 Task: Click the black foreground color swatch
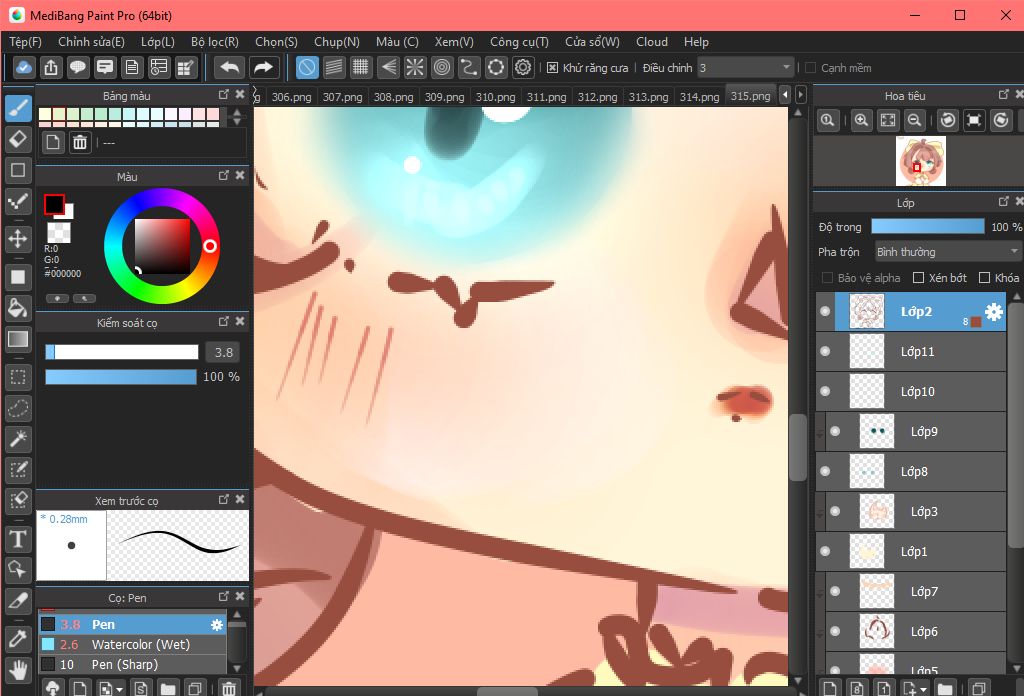(x=54, y=204)
